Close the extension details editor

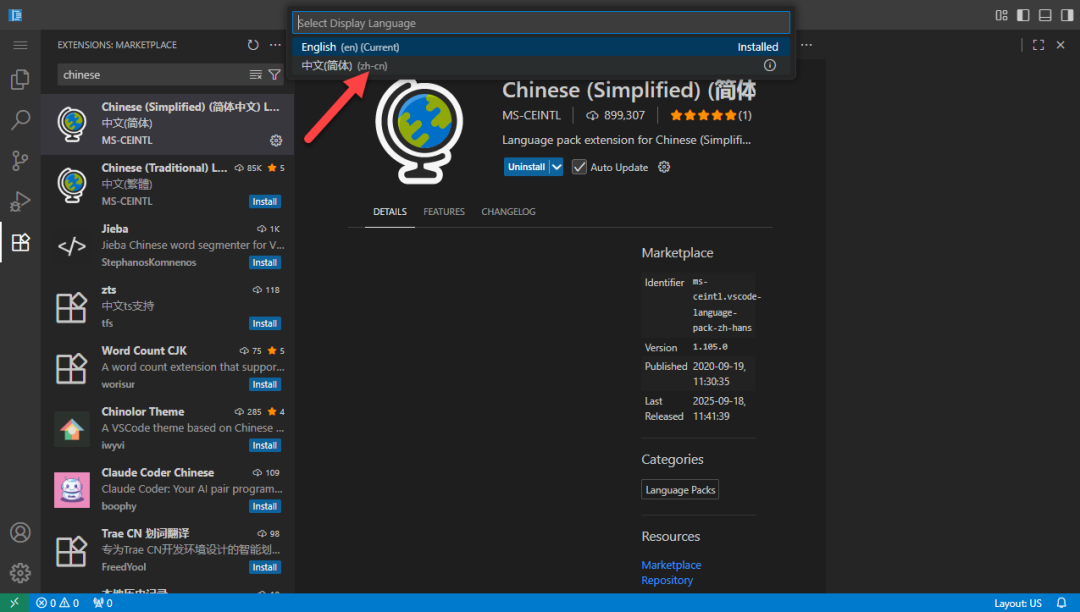pyautogui.click(x=1061, y=45)
